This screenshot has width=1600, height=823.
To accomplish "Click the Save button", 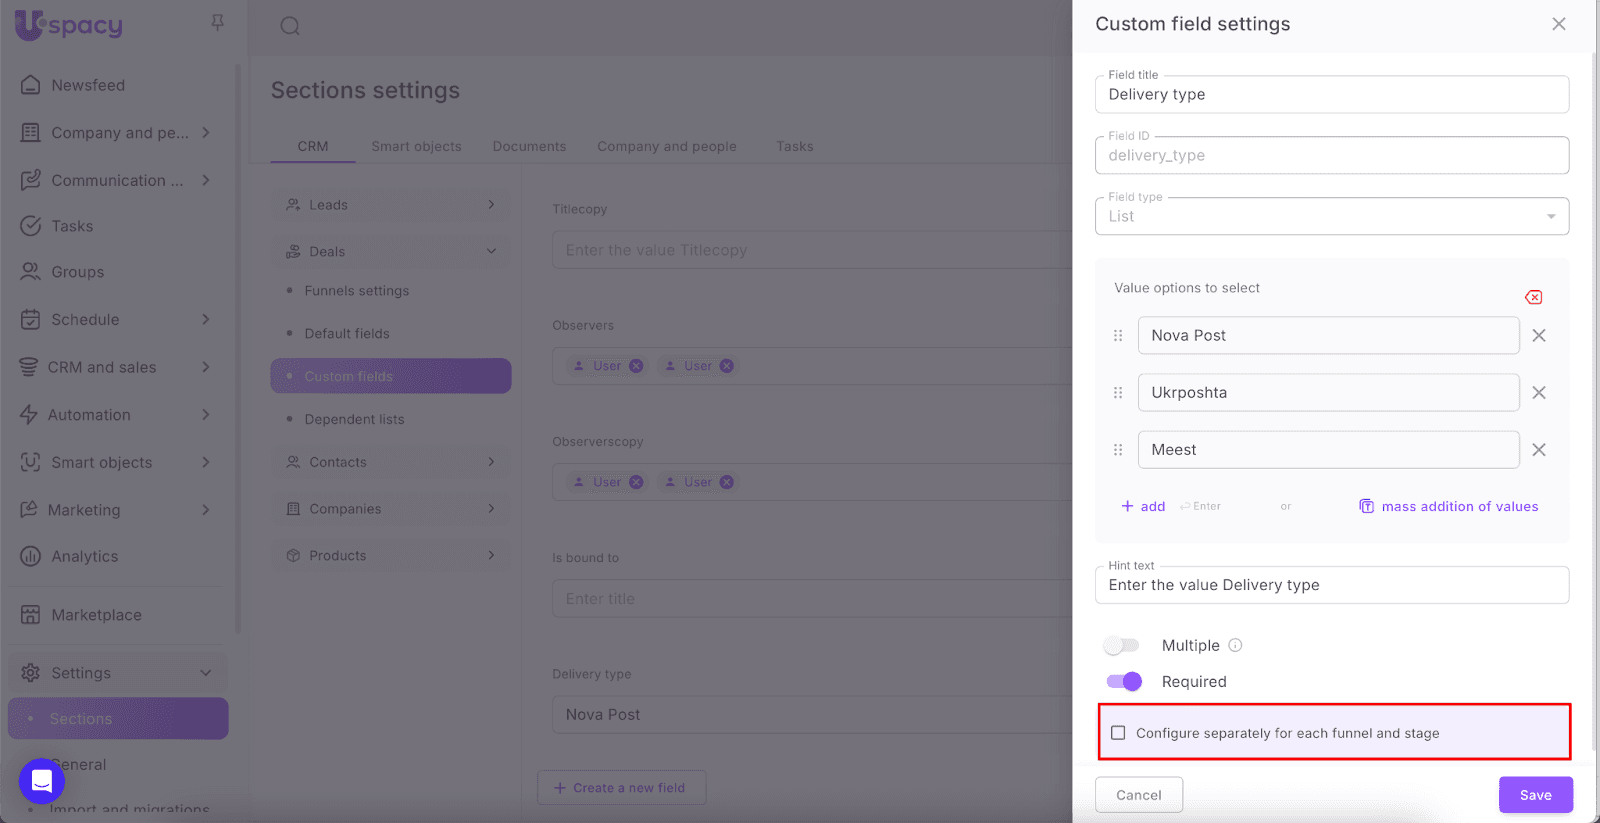I will [1535, 795].
